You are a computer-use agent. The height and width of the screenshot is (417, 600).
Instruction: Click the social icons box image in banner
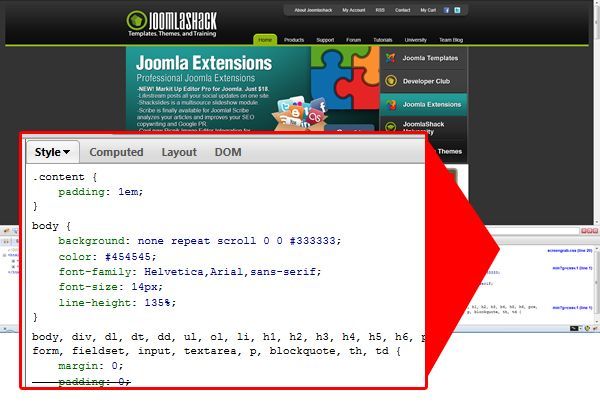click(x=300, y=114)
